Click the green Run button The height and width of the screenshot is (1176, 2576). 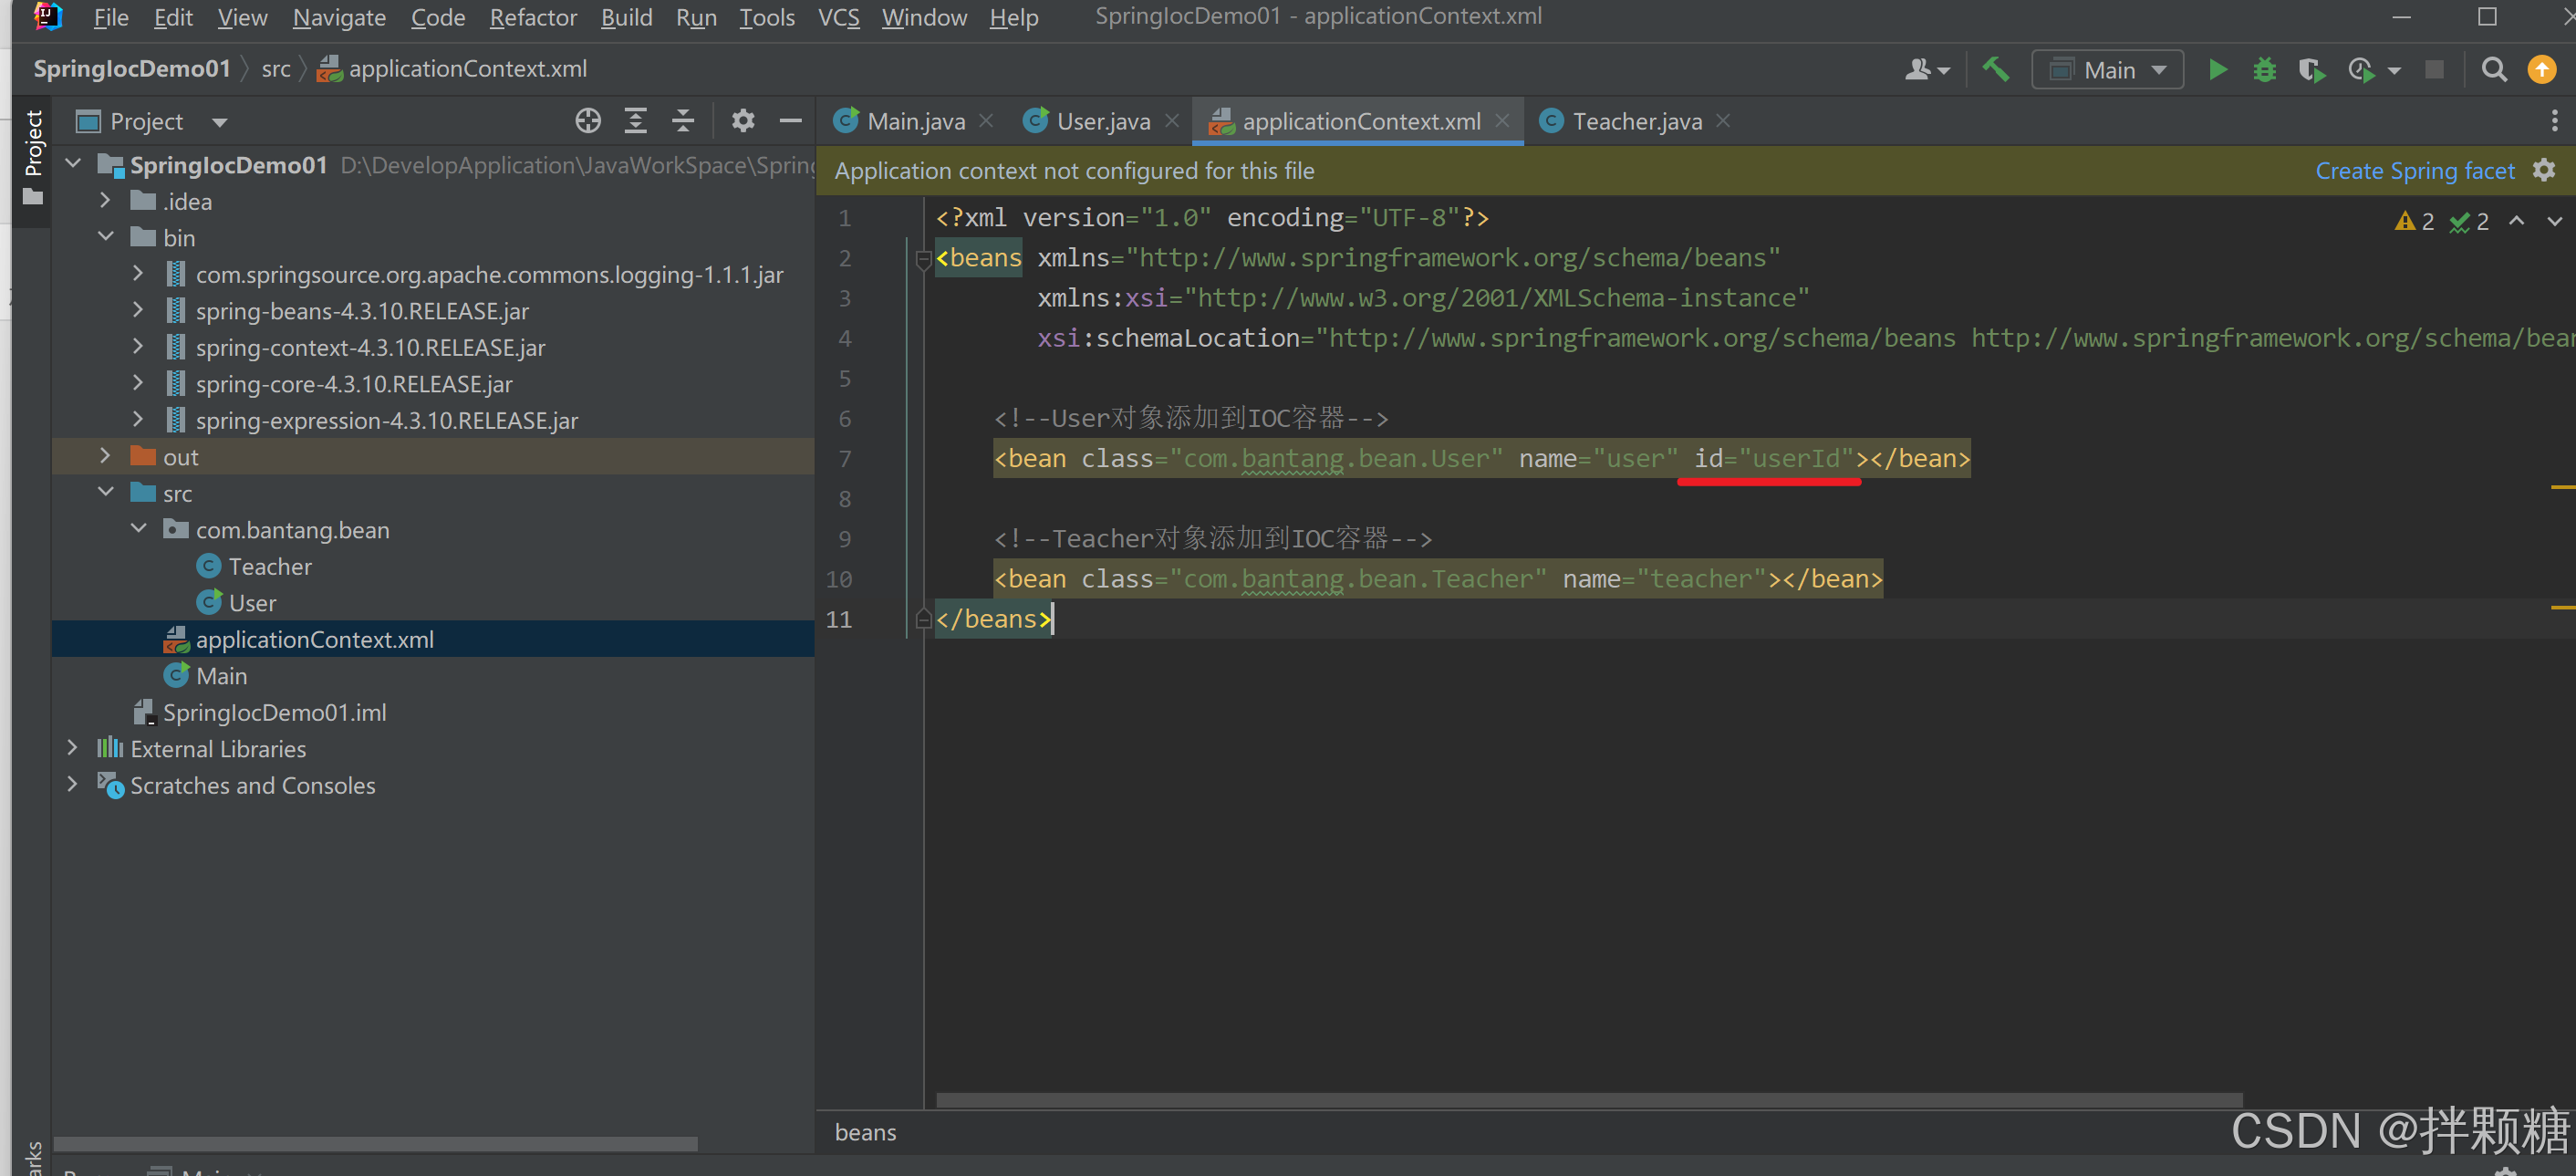[2217, 70]
